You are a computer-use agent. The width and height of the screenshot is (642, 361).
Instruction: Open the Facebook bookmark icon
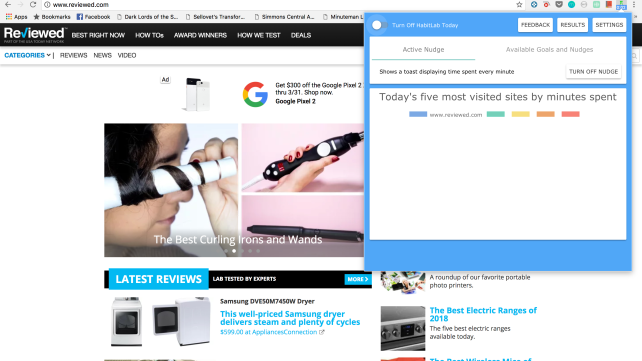80,17
